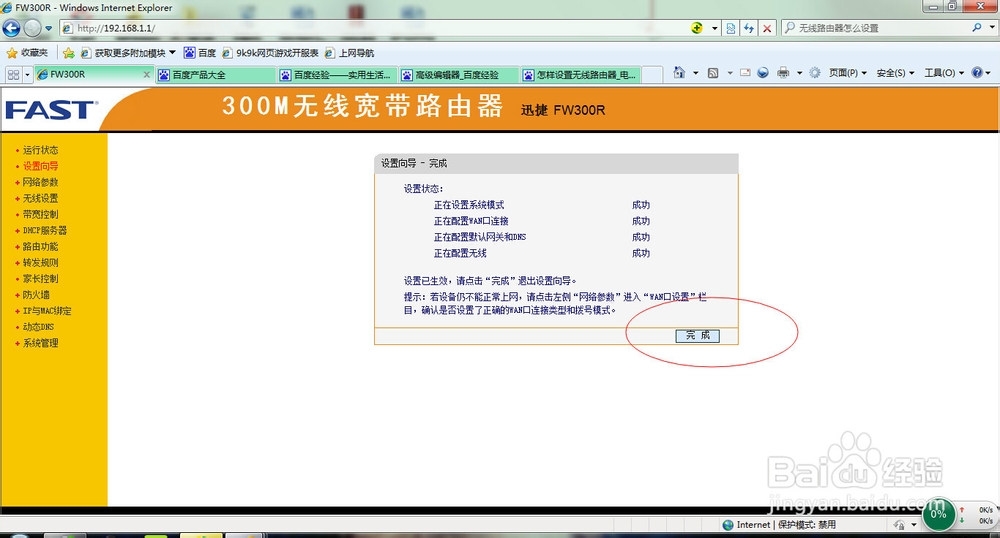The height and width of the screenshot is (538, 1000).
Task: Expand 防火墙 in the router sidebar
Action: [36, 294]
